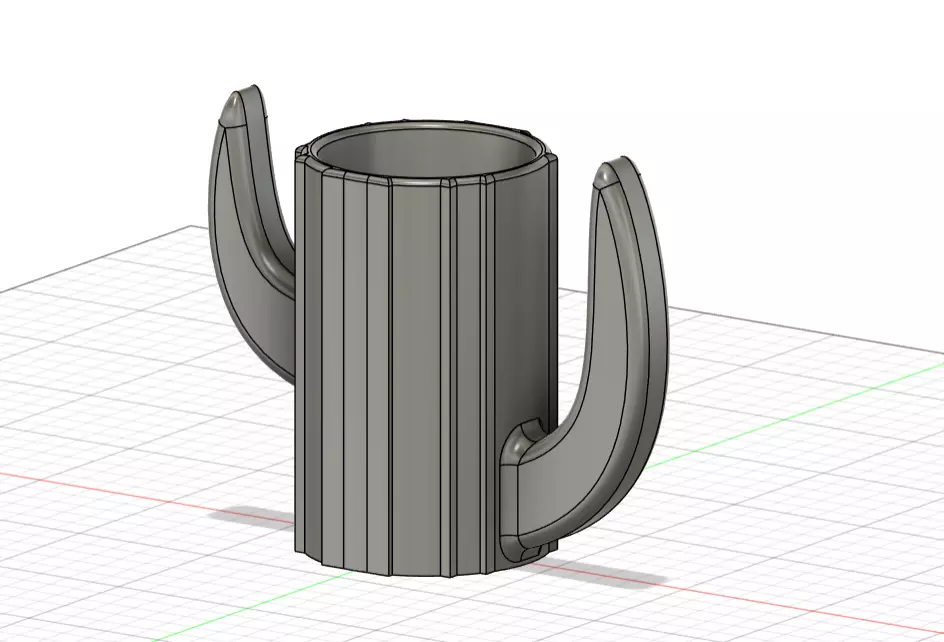Select the inner cavity of the cylinder

(425, 155)
